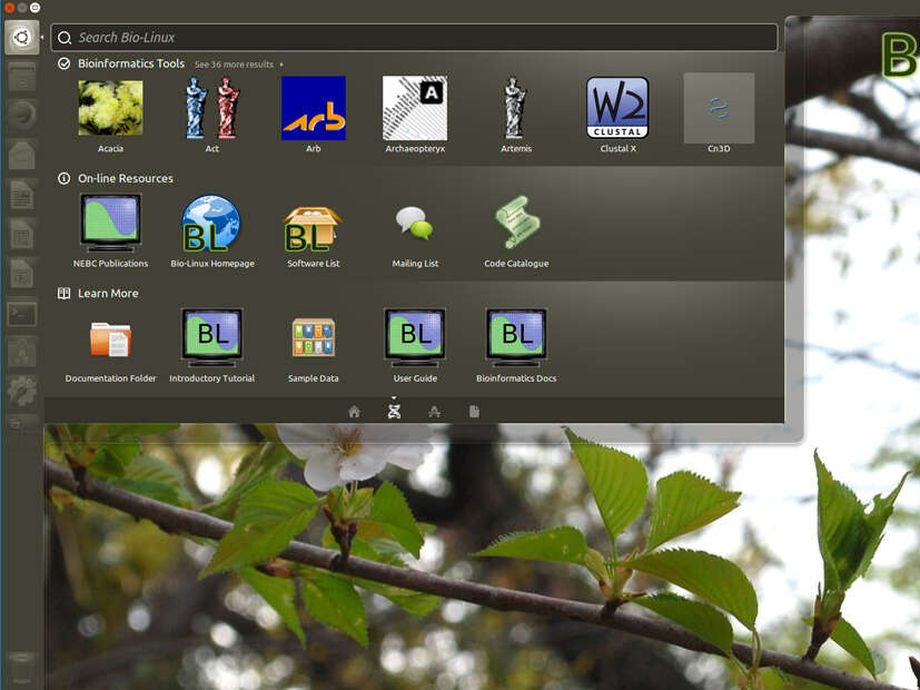Switch to the Home lens tab
The image size is (920, 690).
click(354, 412)
